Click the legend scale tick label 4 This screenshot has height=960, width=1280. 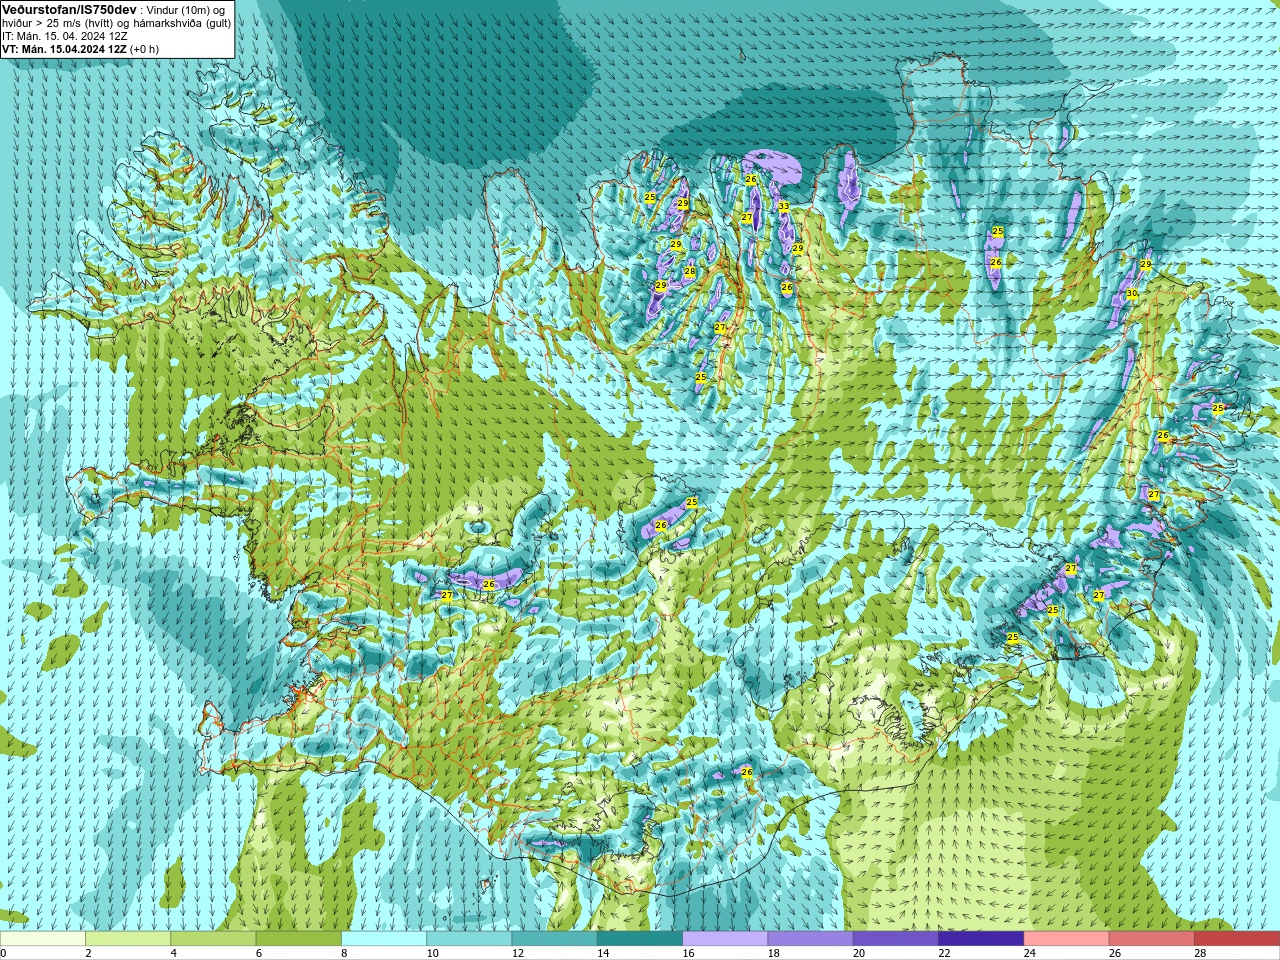pos(174,953)
